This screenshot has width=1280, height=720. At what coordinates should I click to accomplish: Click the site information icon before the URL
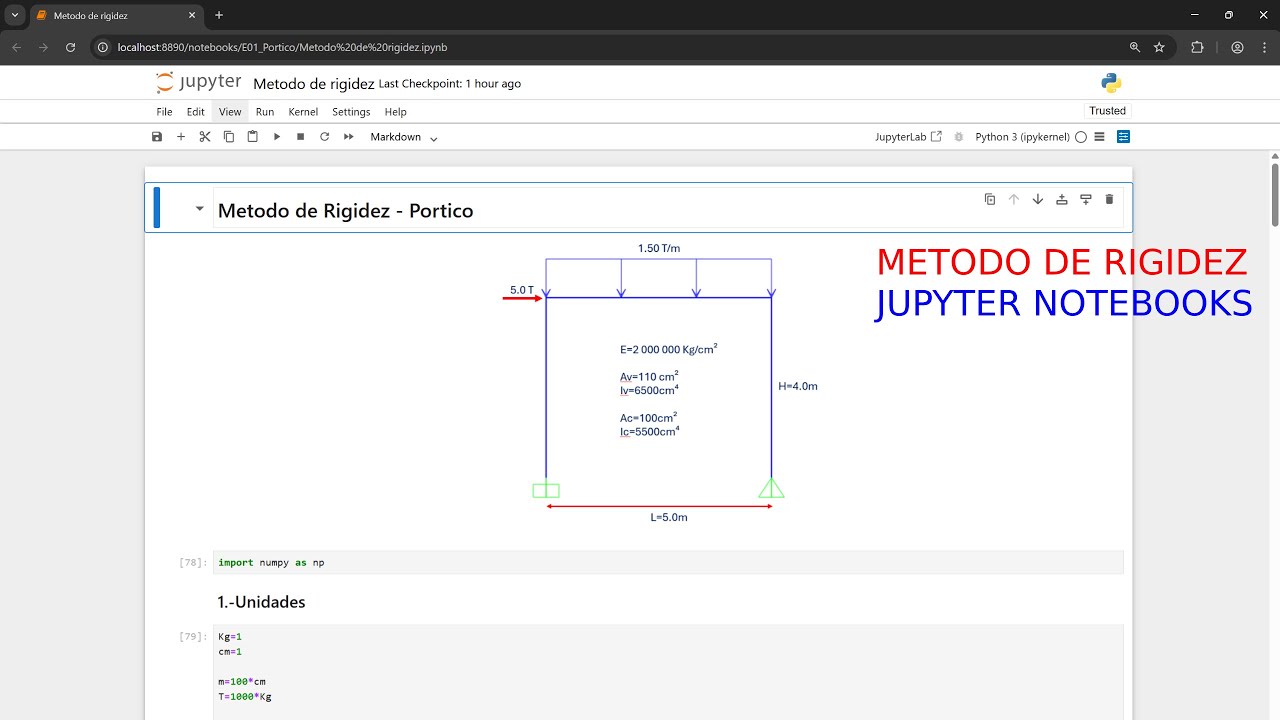pyautogui.click(x=102, y=47)
